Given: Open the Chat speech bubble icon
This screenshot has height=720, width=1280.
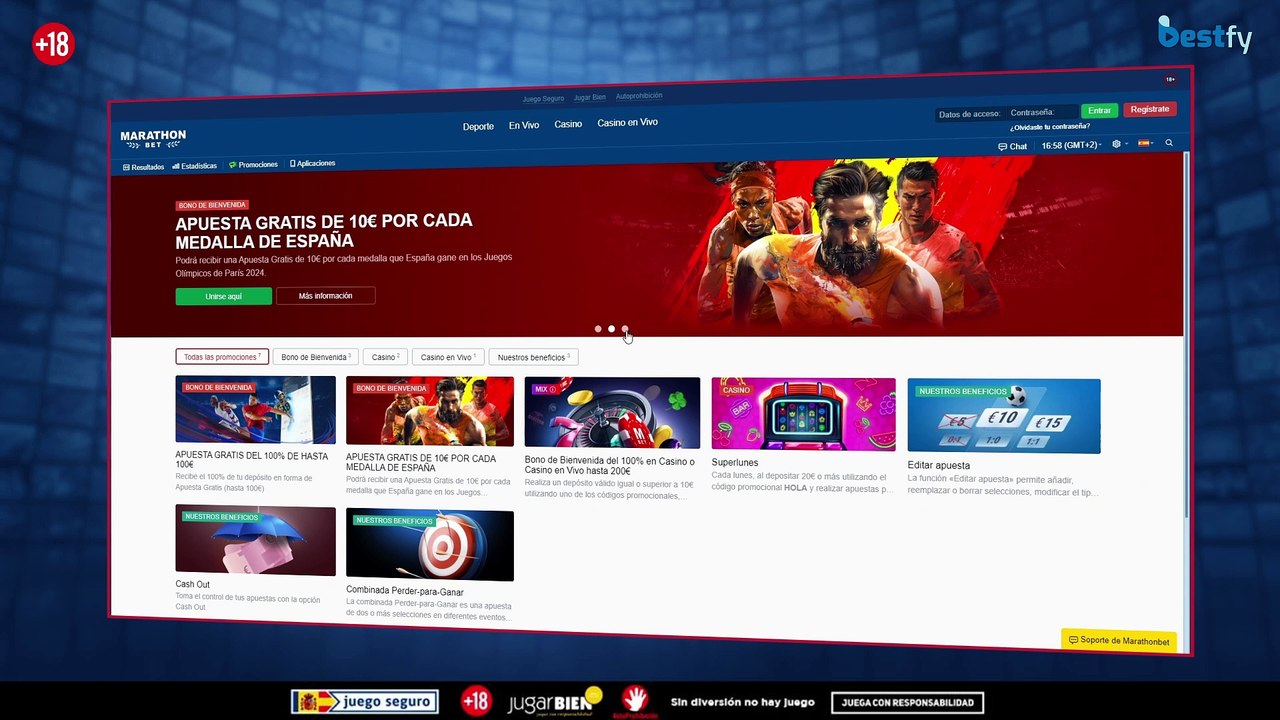Looking at the screenshot, I should click(x=1002, y=147).
